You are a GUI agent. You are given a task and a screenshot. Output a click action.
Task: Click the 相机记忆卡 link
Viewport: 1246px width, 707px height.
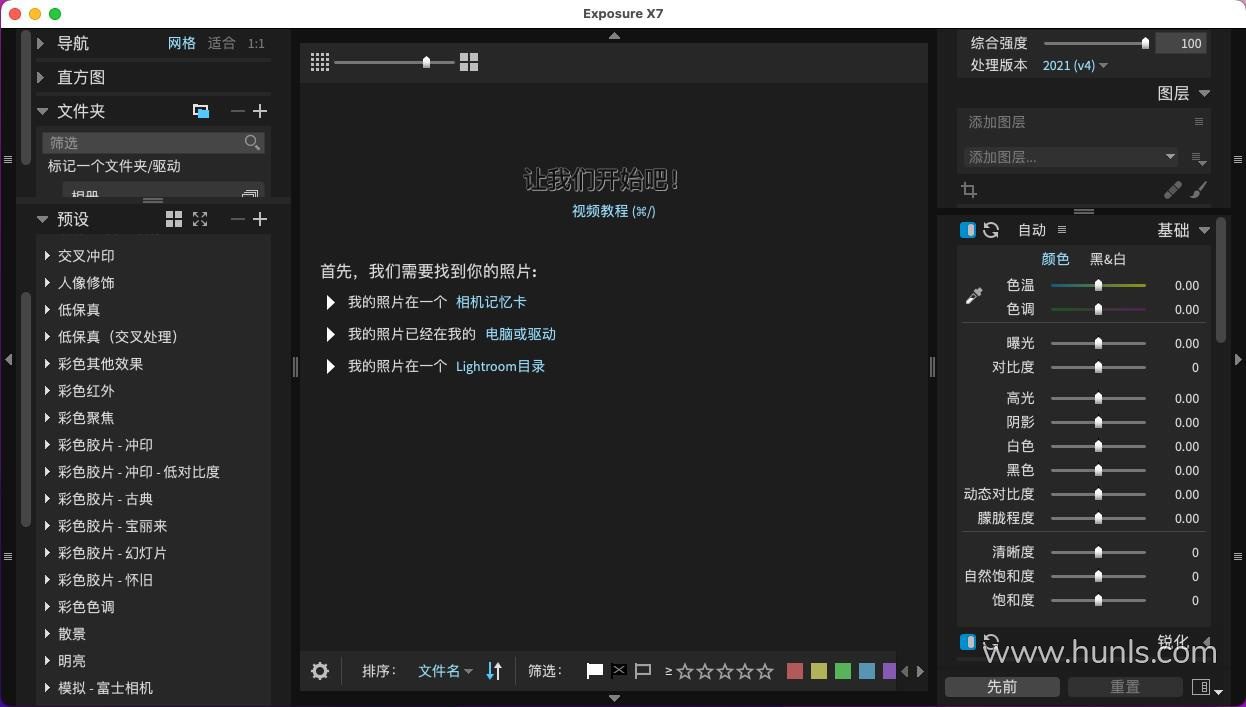click(491, 302)
